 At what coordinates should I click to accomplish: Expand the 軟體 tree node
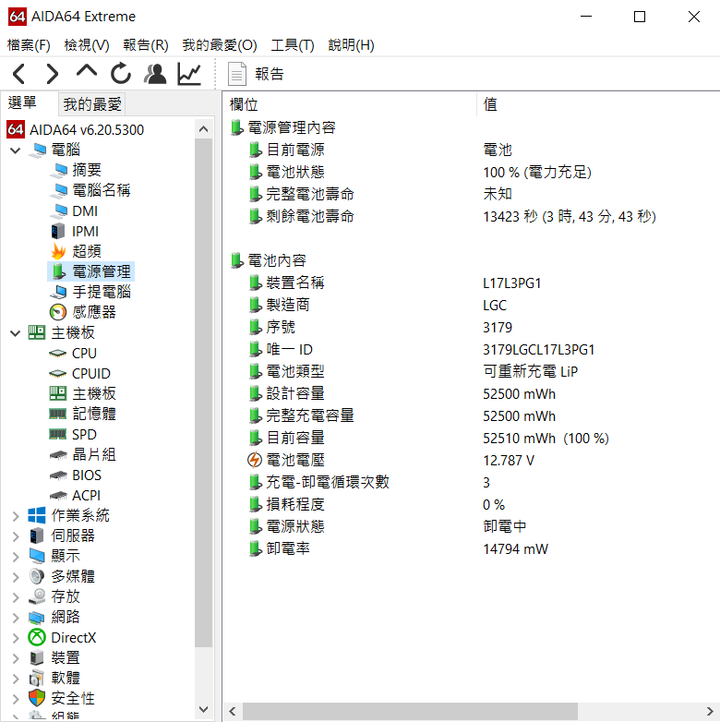pos(16,678)
